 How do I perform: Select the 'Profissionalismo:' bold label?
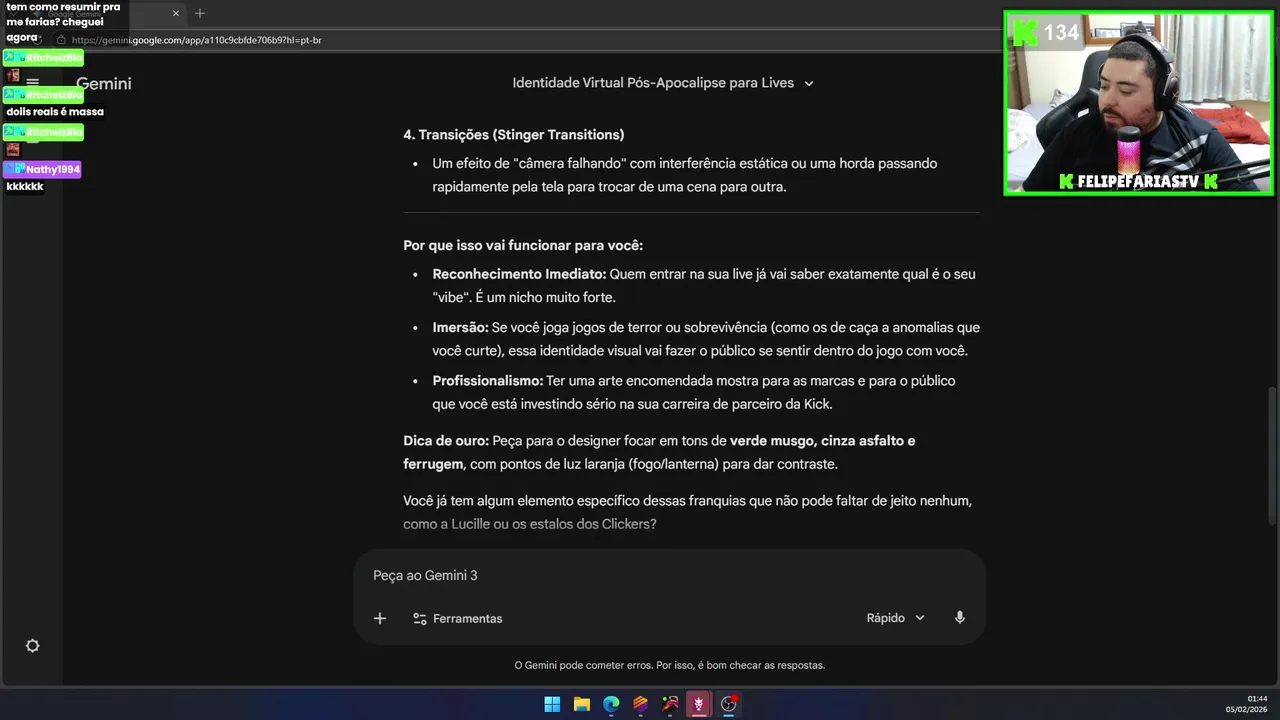point(488,381)
